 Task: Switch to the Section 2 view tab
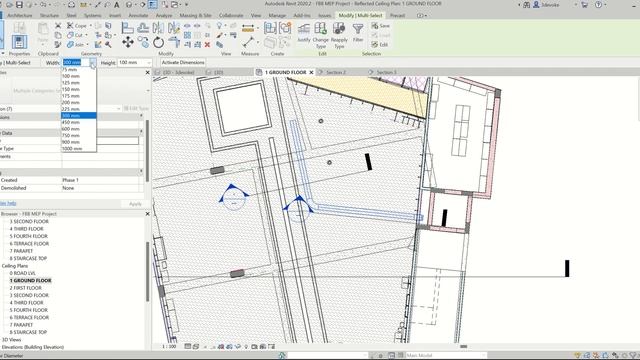point(336,72)
